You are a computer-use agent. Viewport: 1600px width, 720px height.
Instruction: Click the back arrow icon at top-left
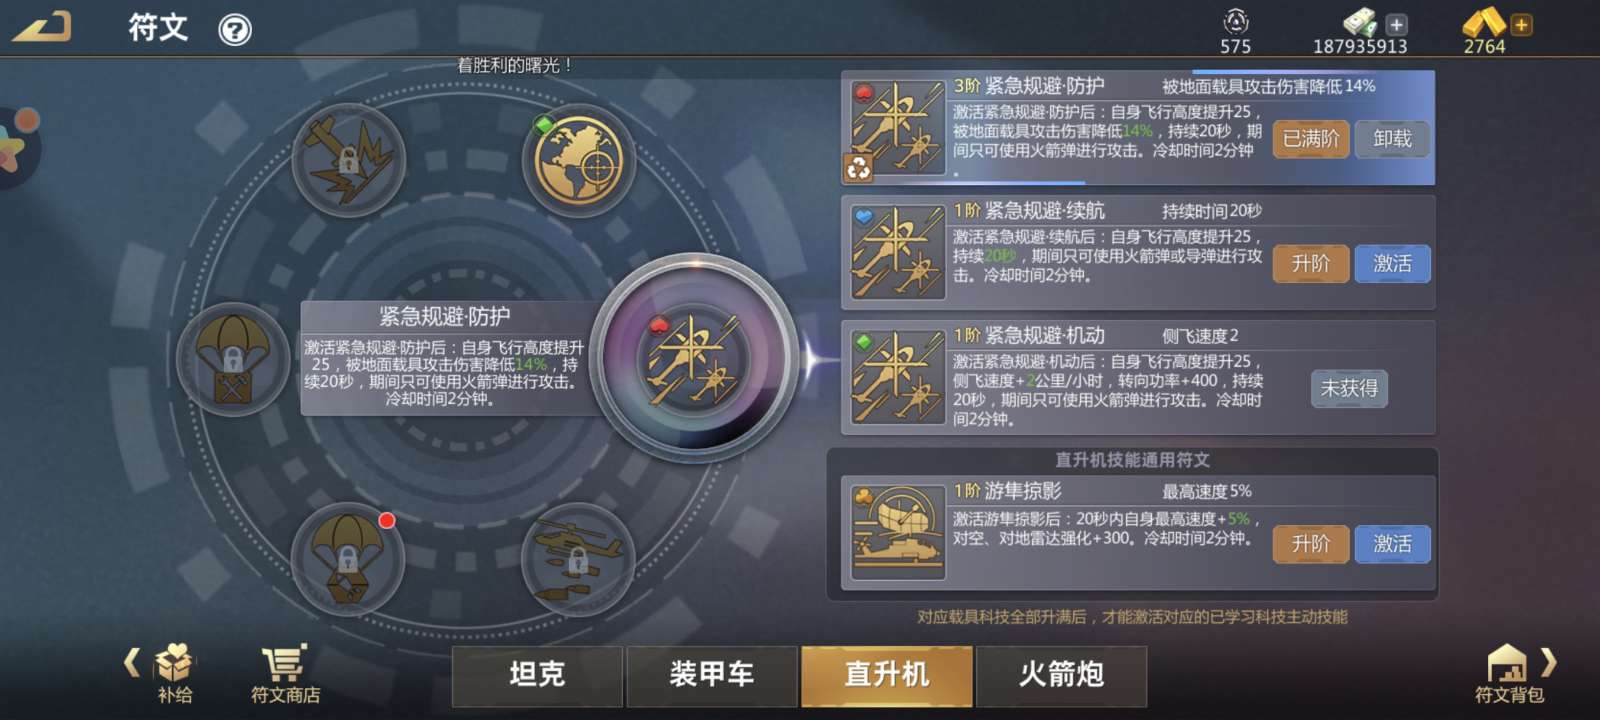pos(42,27)
